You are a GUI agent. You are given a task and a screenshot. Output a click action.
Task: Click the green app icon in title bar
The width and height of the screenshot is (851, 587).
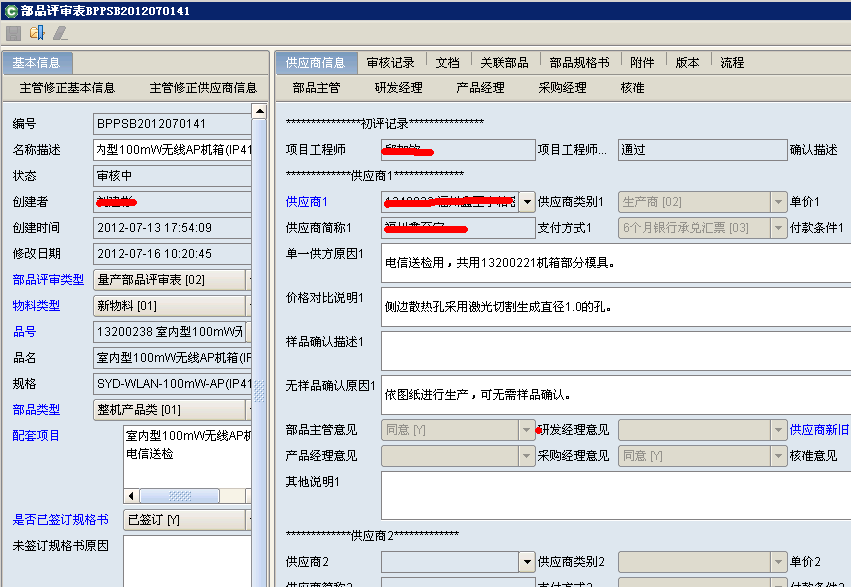coord(10,10)
